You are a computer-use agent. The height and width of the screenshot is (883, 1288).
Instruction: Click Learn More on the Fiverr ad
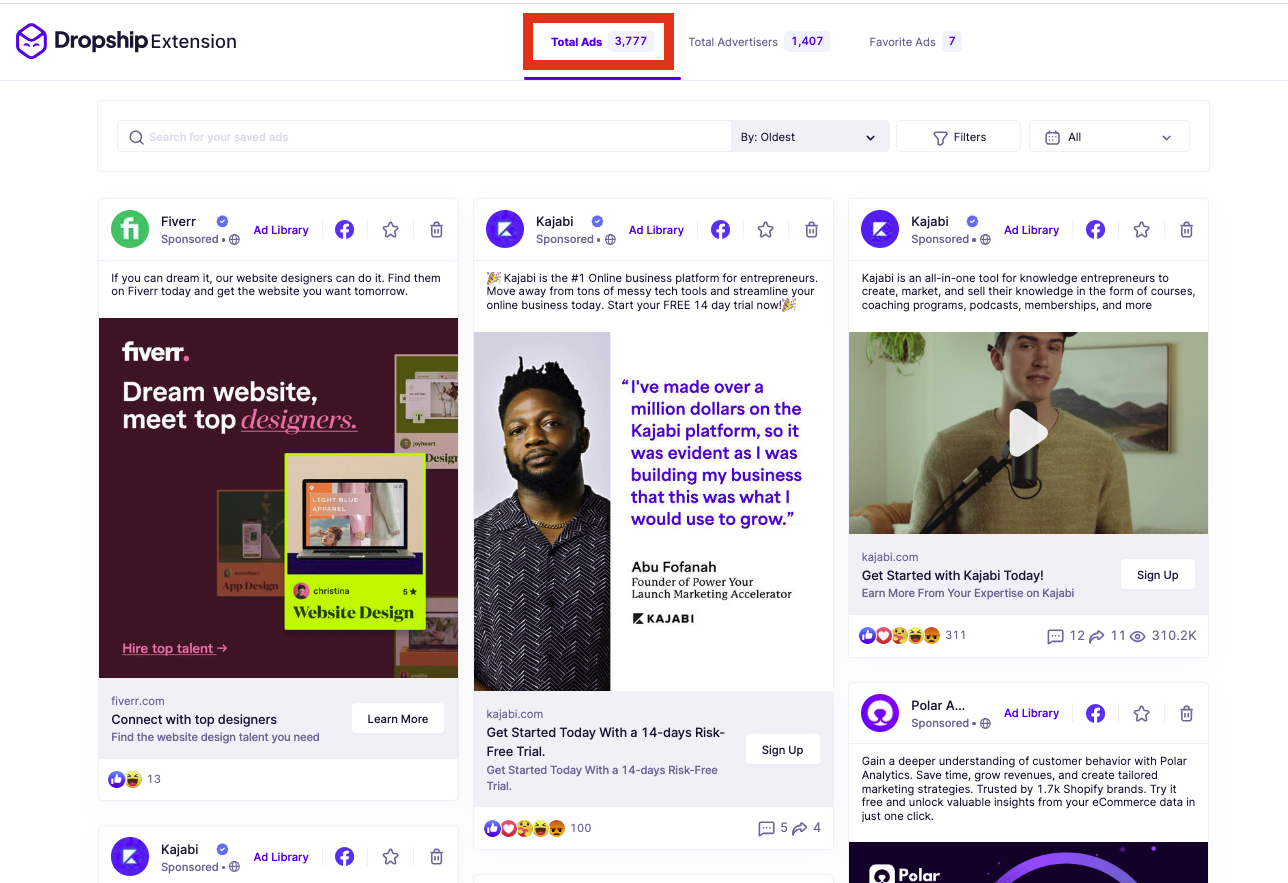coord(397,718)
